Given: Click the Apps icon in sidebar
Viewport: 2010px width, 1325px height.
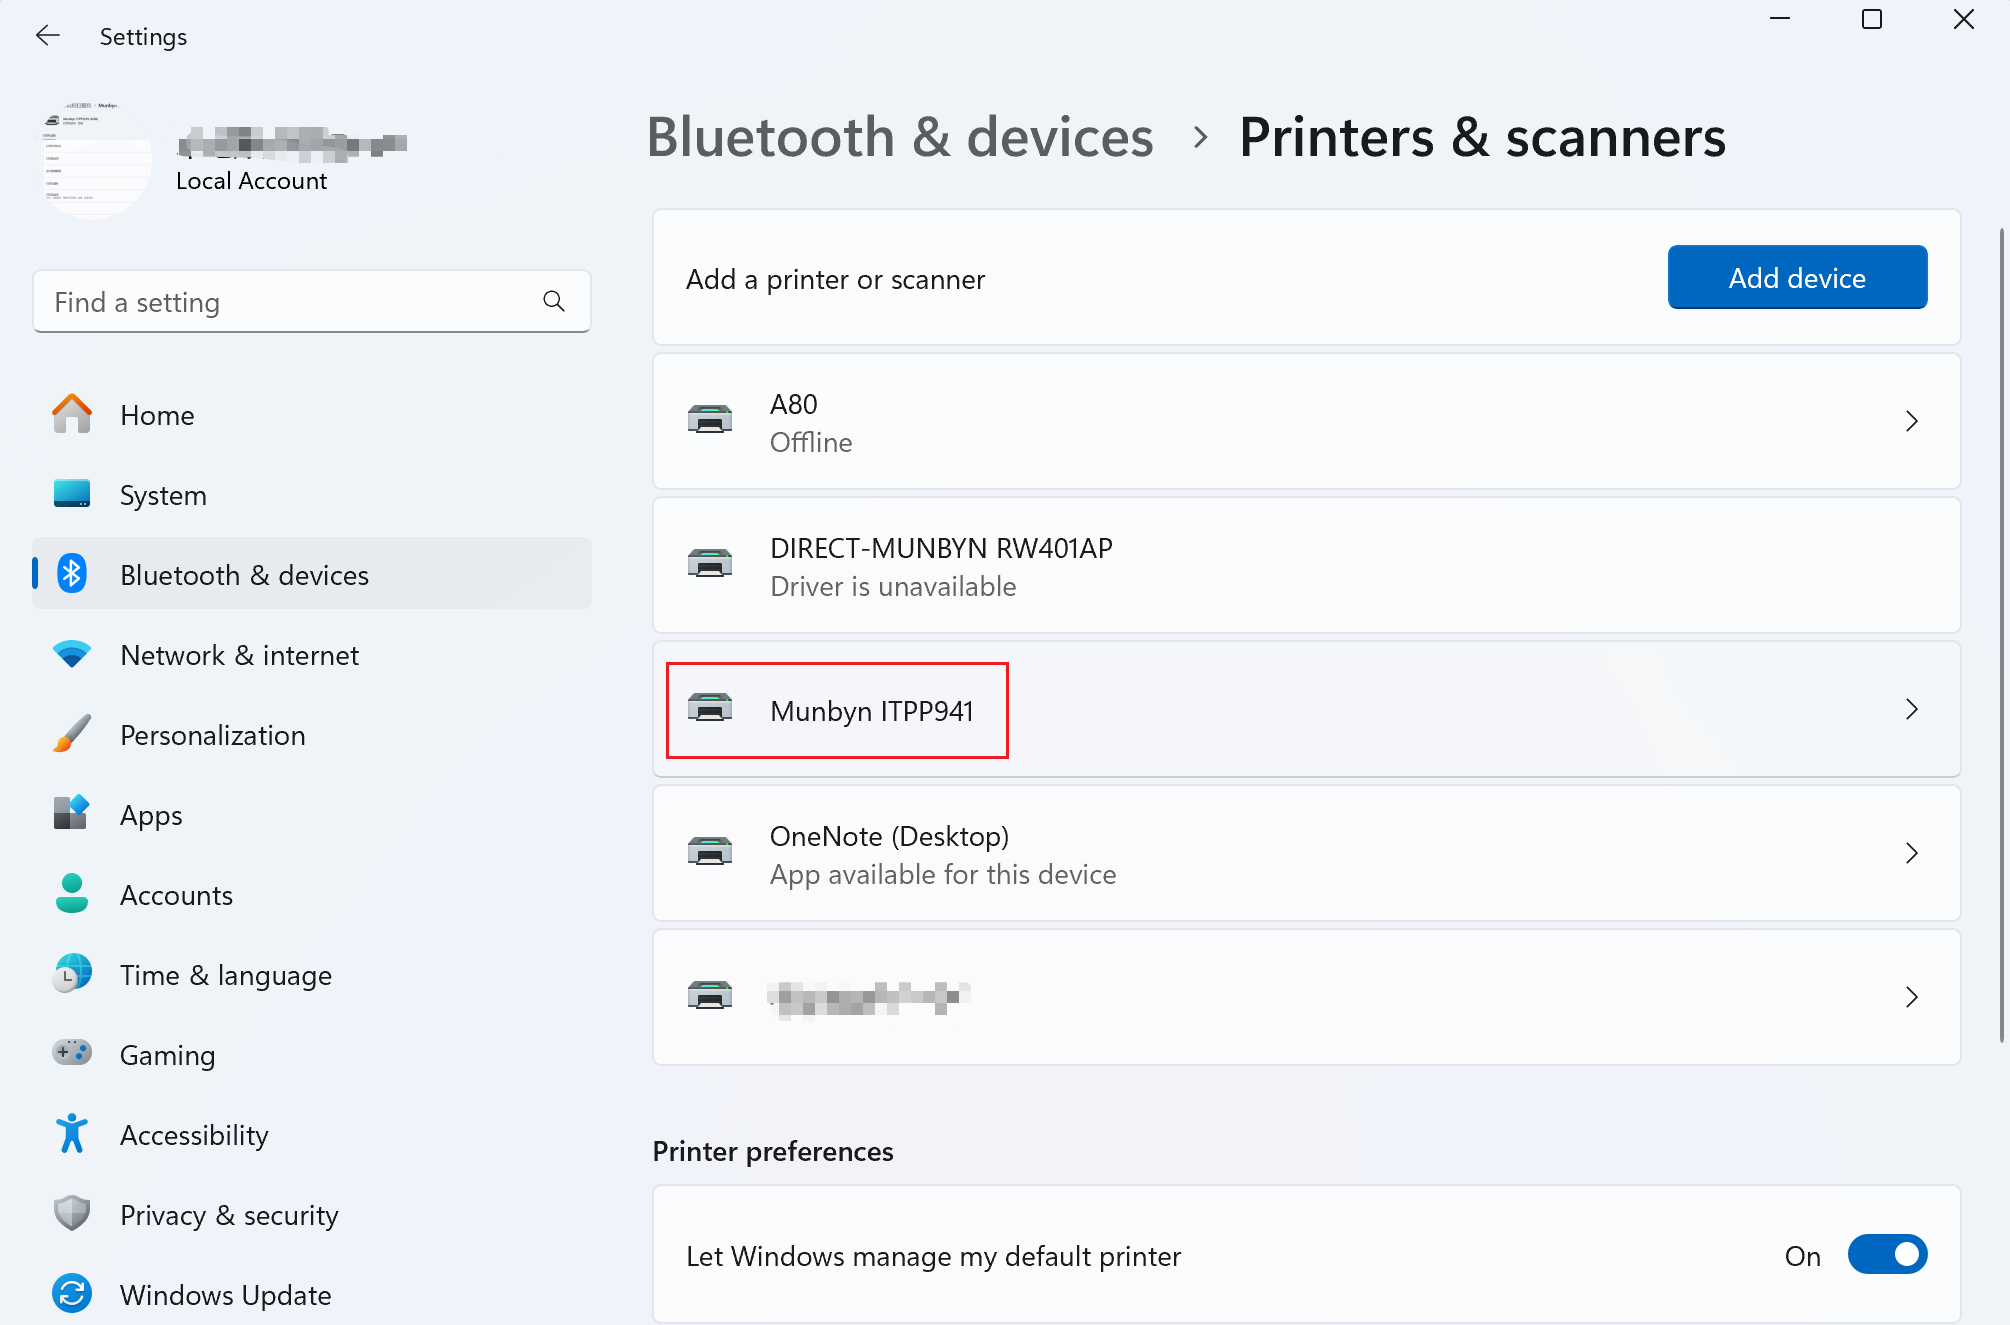Looking at the screenshot, I should click(72, 814).
